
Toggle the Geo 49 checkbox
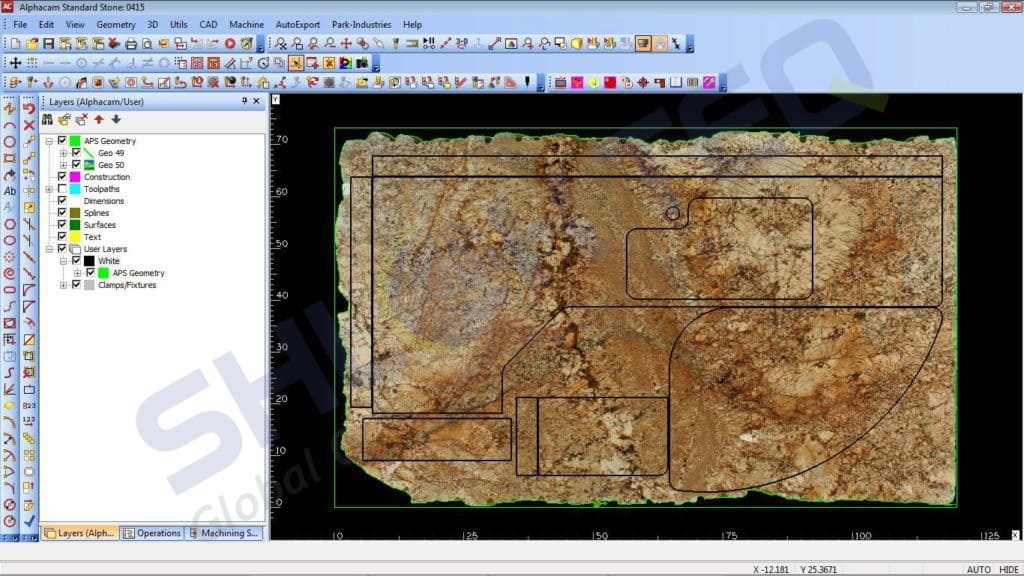(x=76, y=152)
